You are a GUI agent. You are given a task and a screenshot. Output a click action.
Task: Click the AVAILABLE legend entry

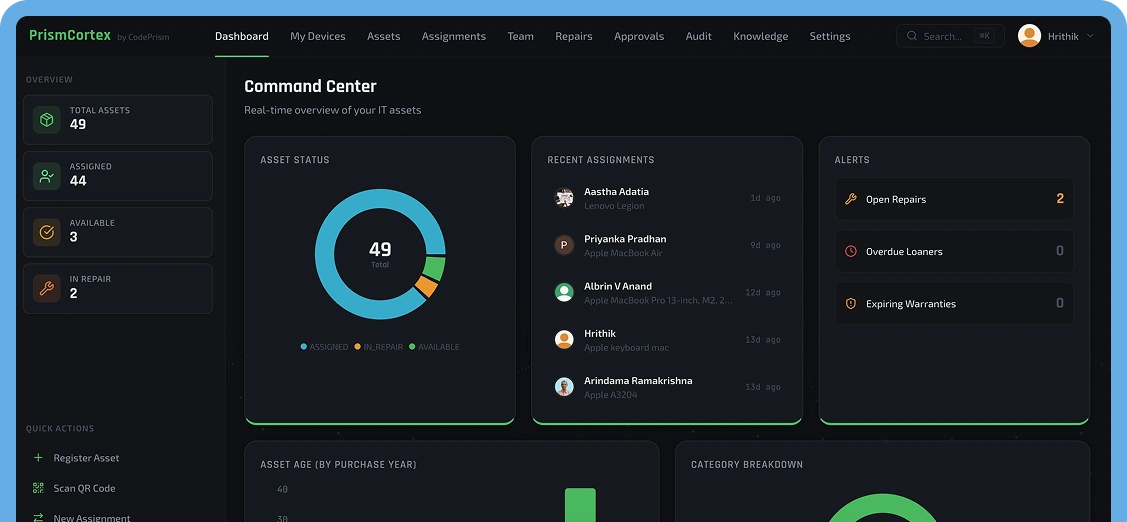point(434,347)
